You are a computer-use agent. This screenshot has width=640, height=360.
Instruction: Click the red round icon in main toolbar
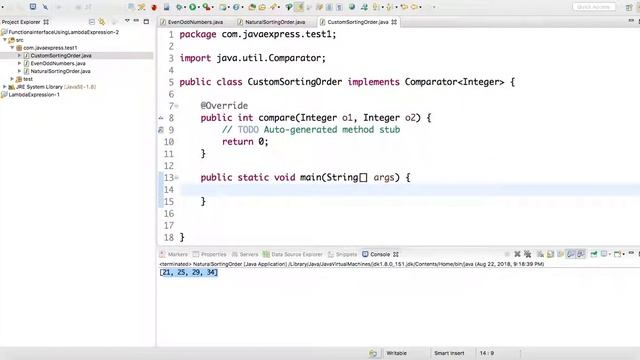click(x=154, y=7)
